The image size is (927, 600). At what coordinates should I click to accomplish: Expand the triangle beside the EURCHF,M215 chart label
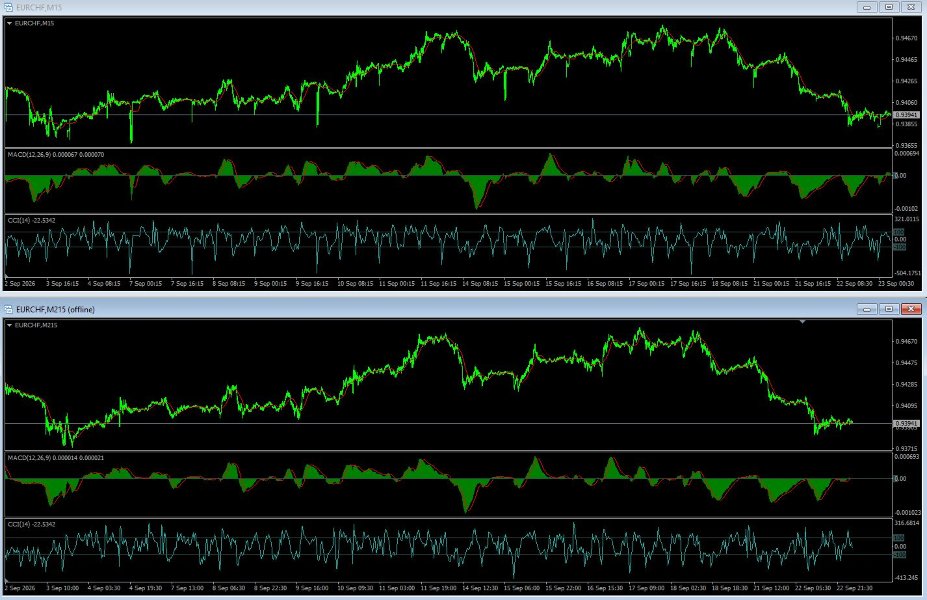[9, 325]
